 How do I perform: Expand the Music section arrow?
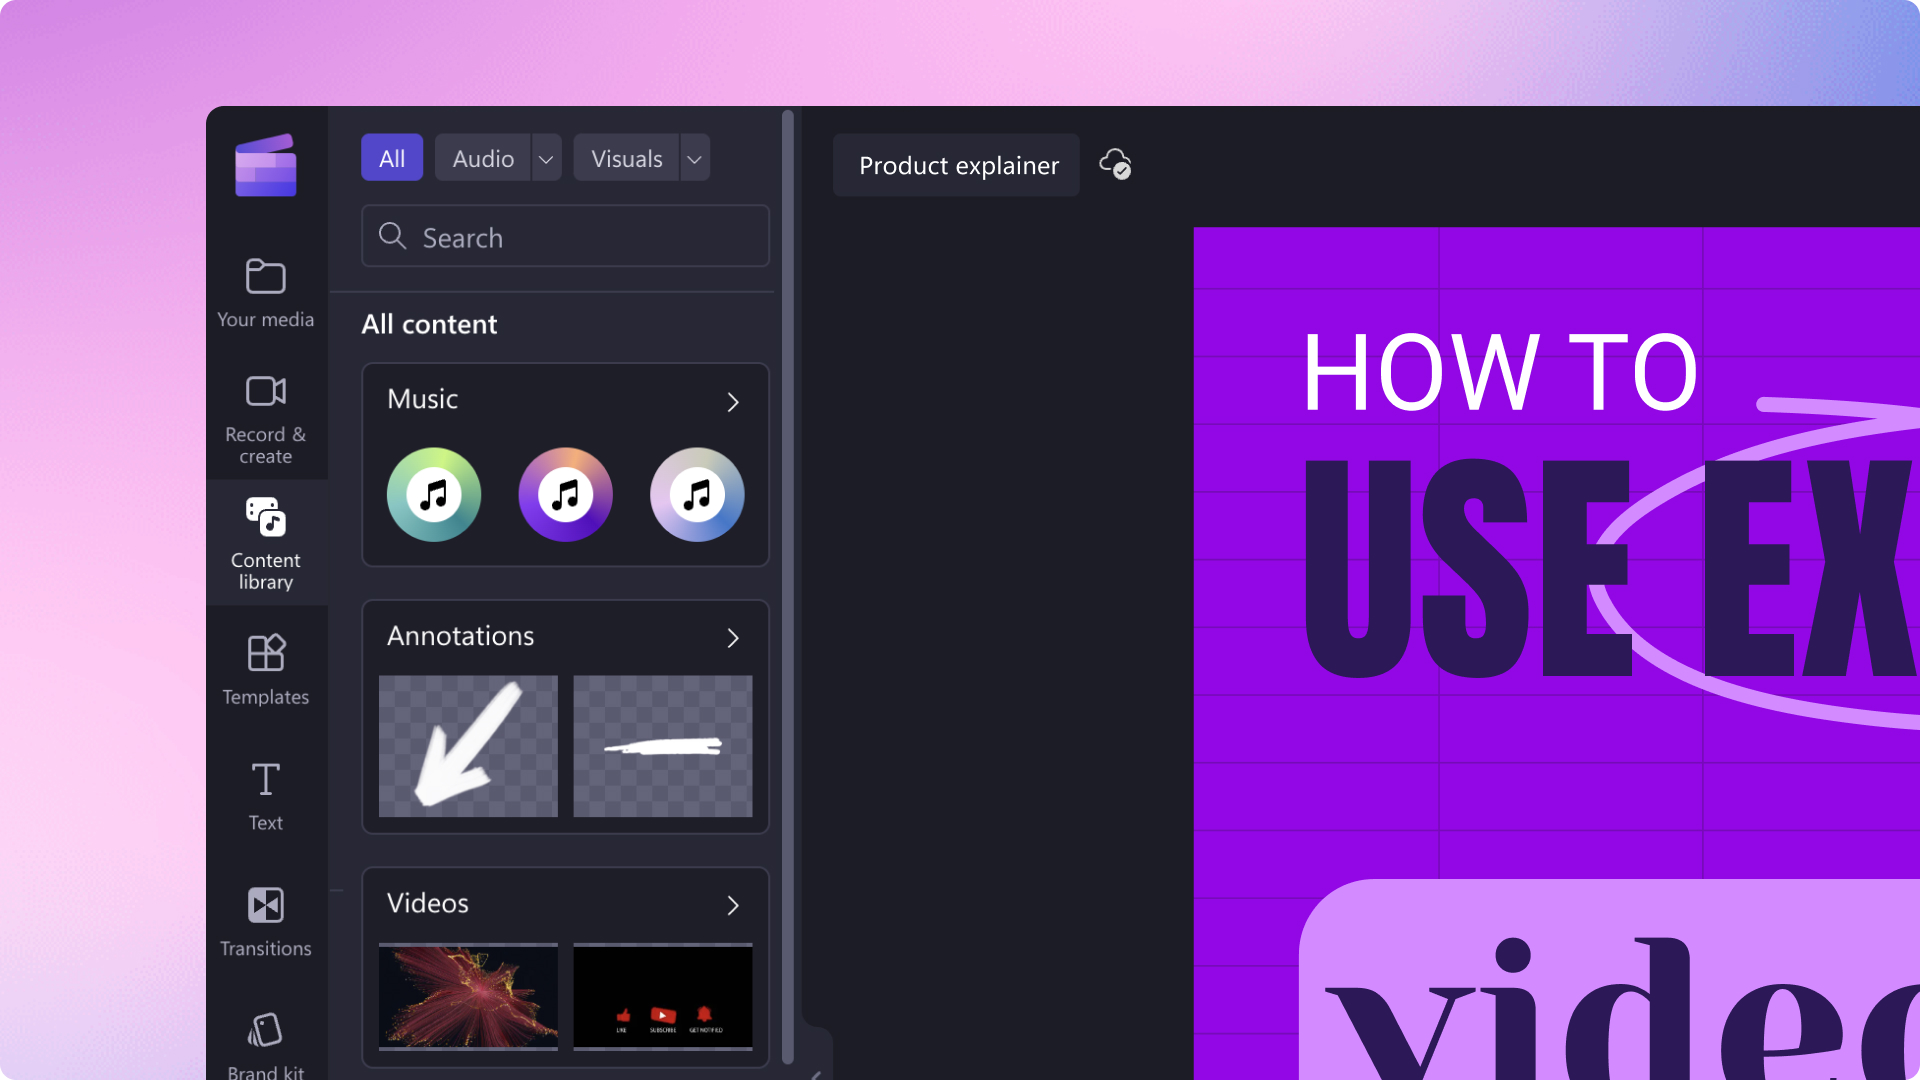pos(732,401)
